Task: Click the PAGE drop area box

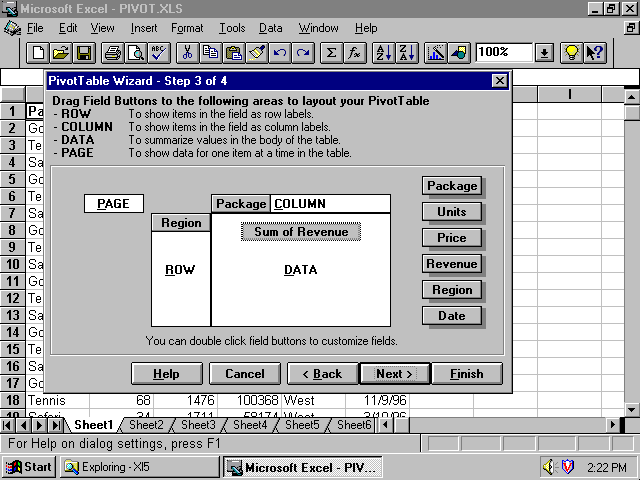Action: point(113,204)
